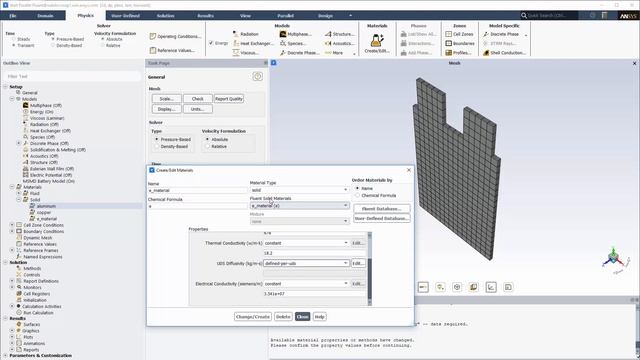
Task: Open the Solution ribbon tab
Action: tap(165, 16)
